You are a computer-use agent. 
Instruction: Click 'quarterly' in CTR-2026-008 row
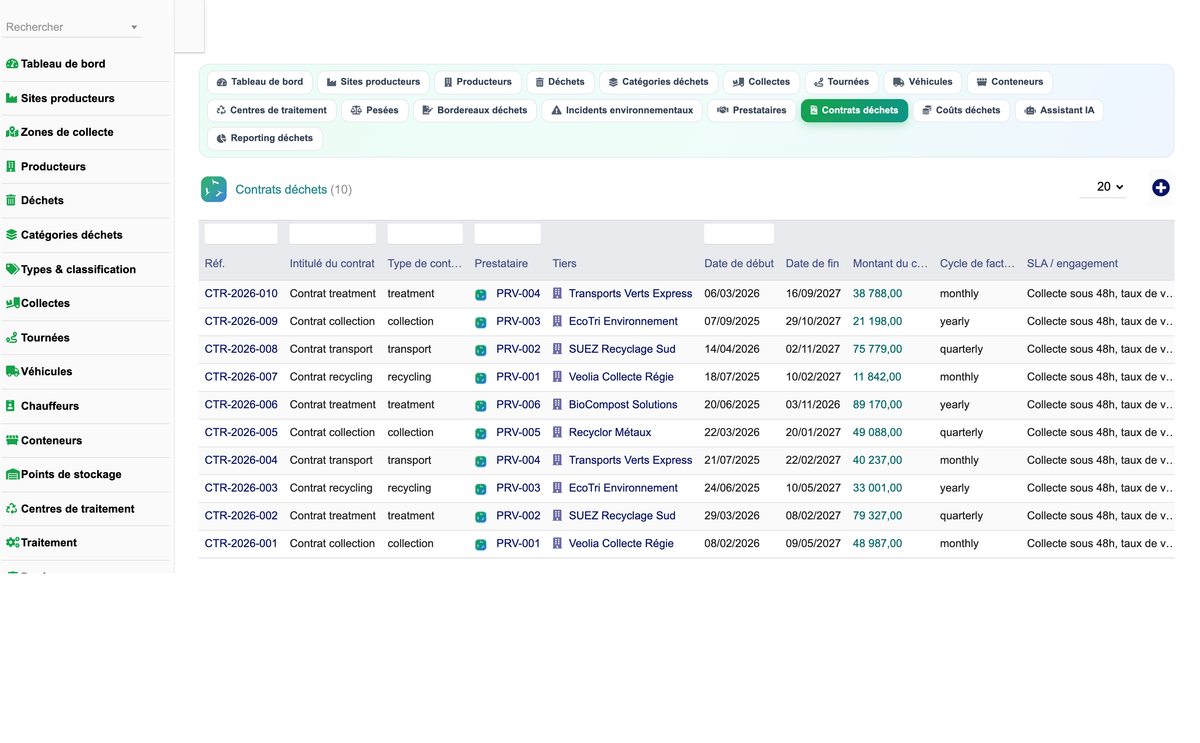coord(961,349)
